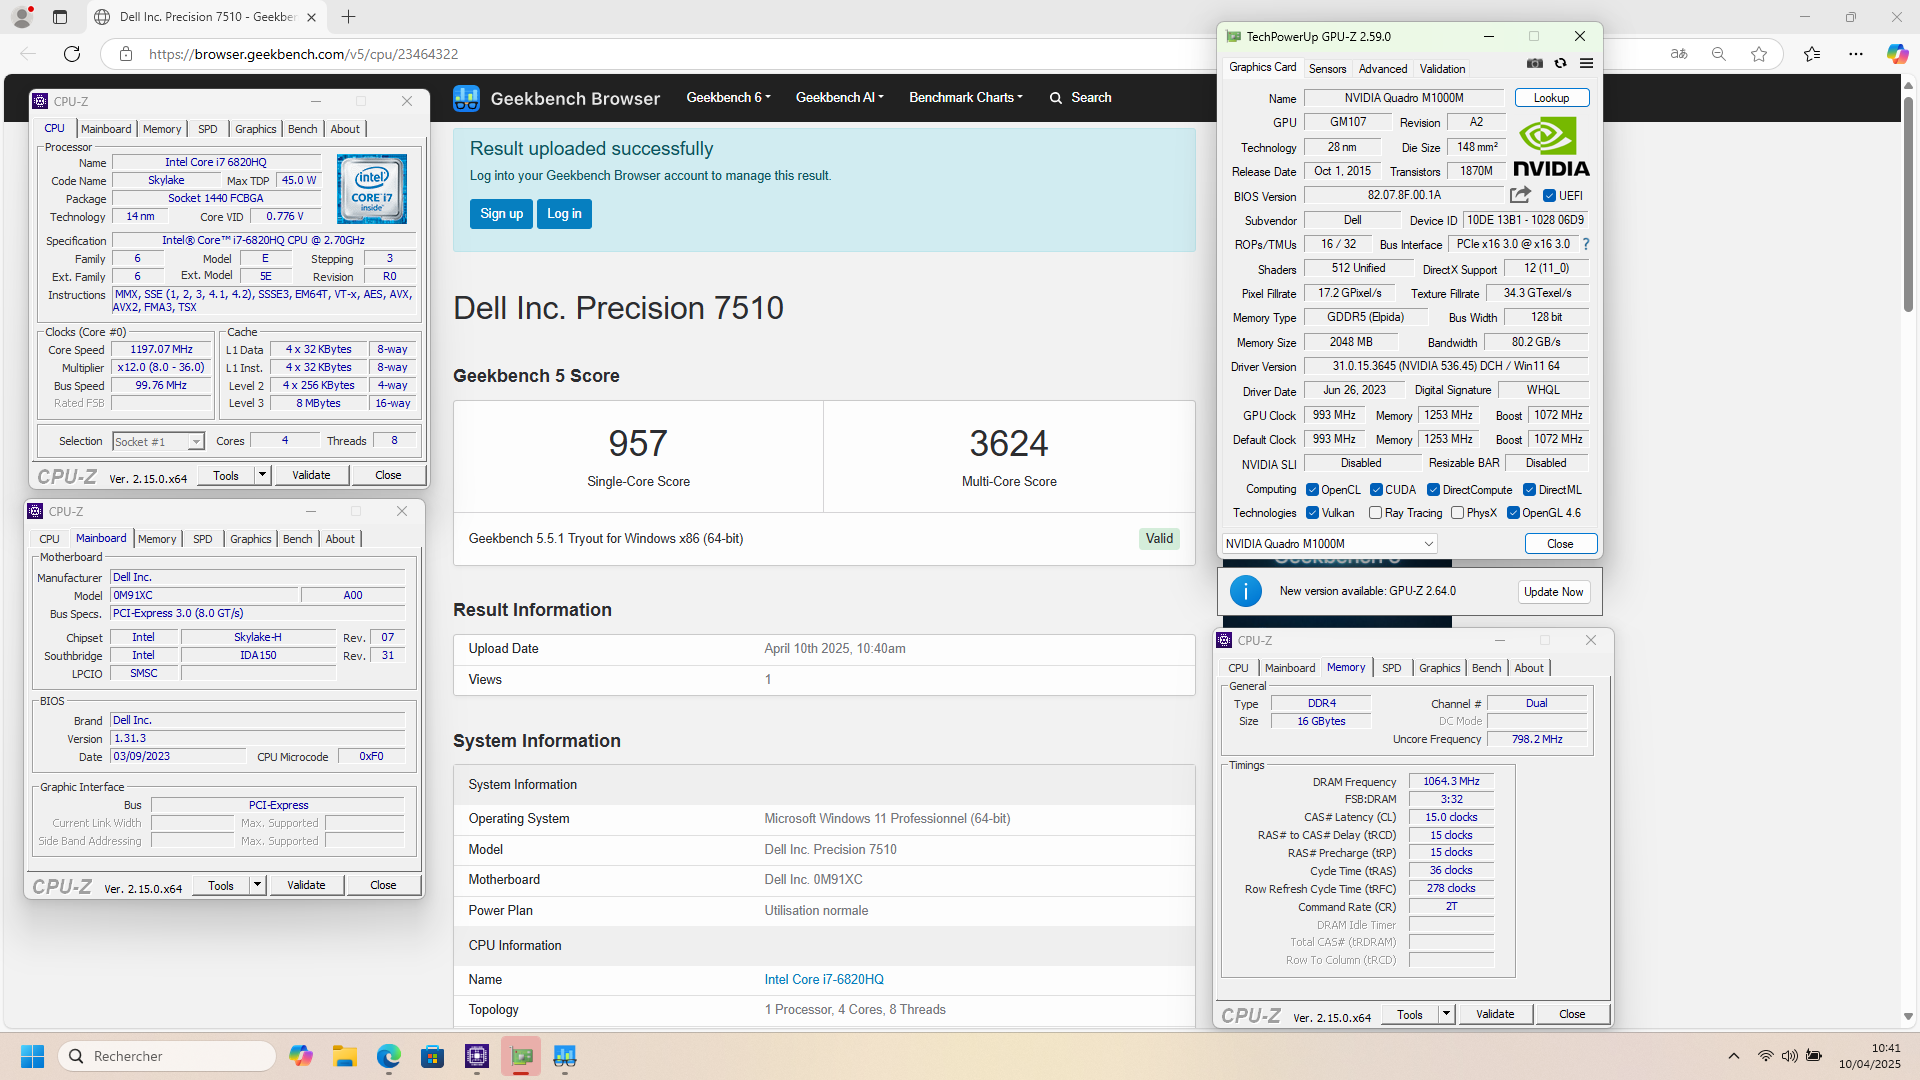Click the Geekbench Browser logo icon
The width and height of the screenshot is (1920, 1080).
[466, 98]
